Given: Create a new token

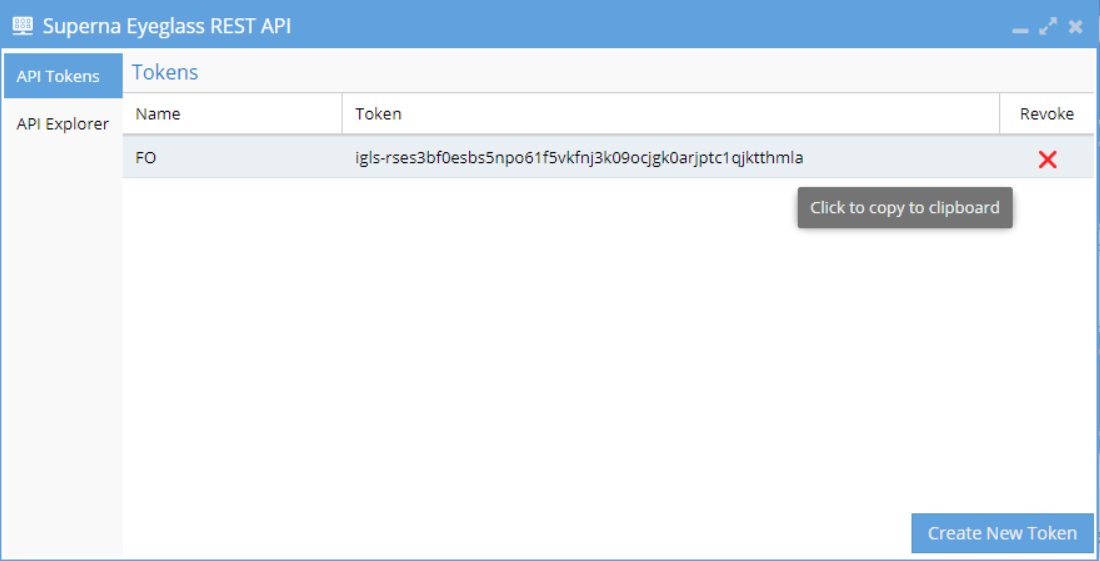Looking at the screenshot, I should pyautogui.click(x=1002, y=533).
